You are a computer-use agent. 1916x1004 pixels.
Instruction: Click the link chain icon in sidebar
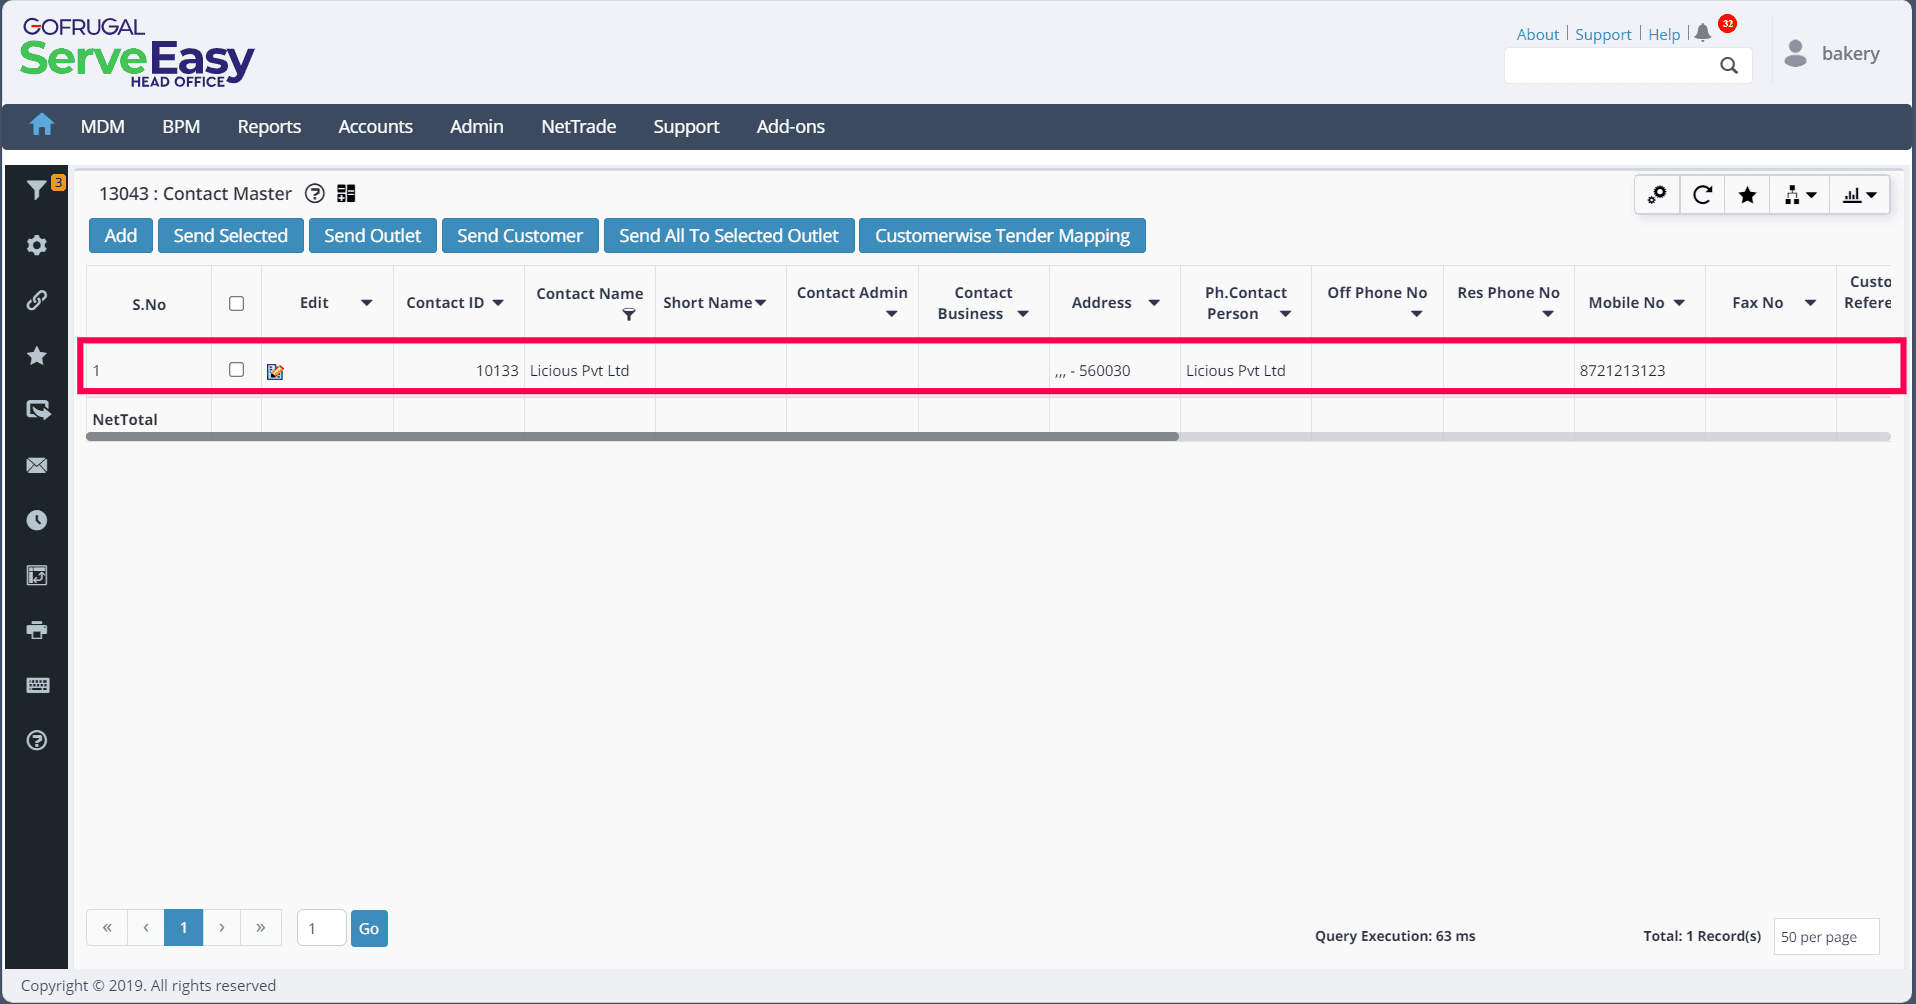tap(37, 300)
